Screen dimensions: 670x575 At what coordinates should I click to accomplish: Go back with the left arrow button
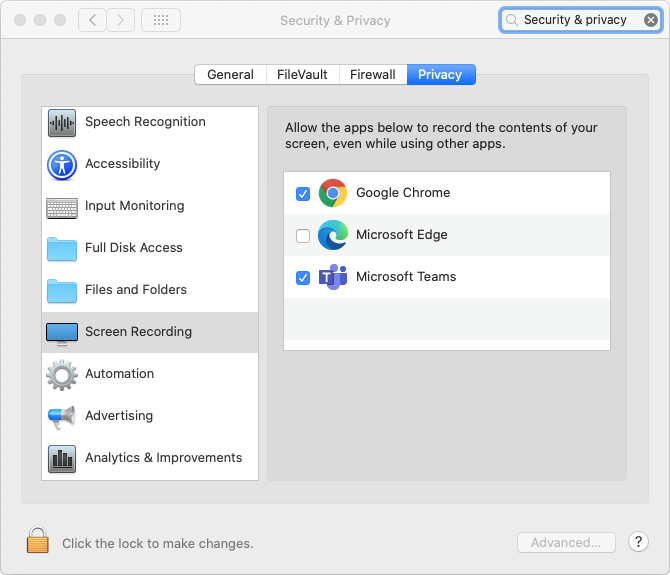(92, 20)
